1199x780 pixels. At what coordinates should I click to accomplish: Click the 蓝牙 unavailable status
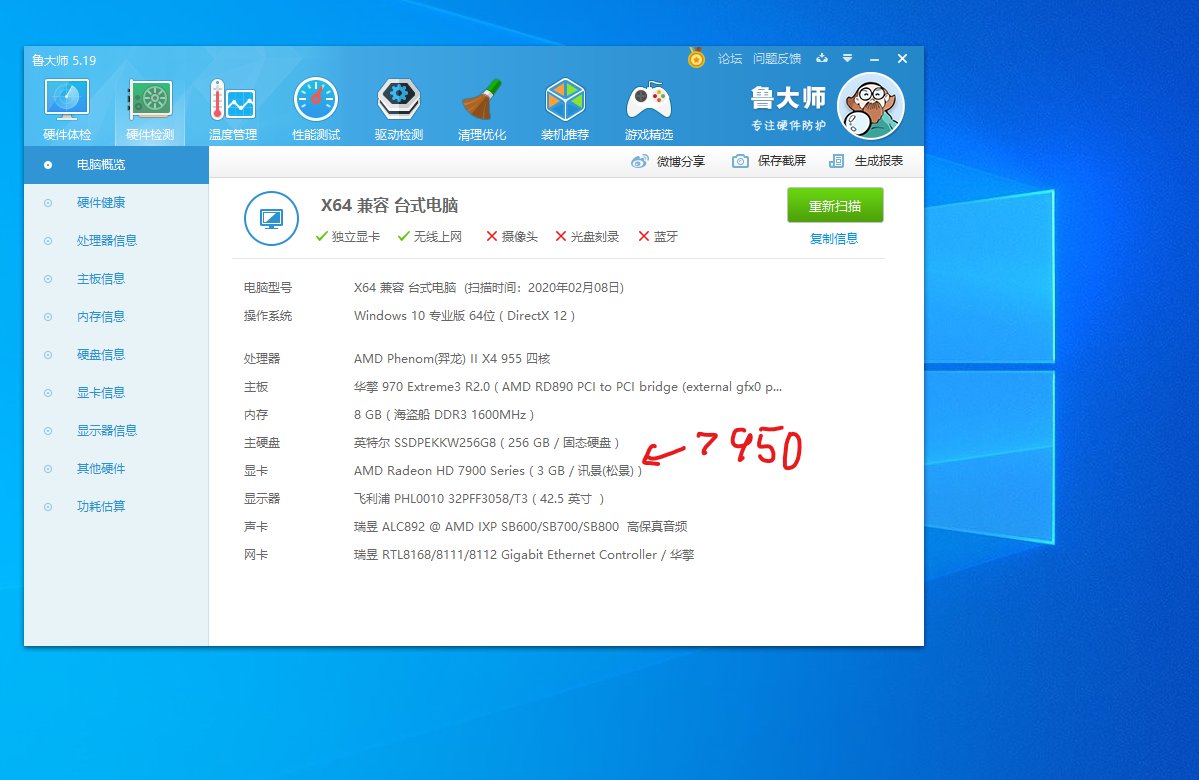pyautogui.click(x=658, y=237)
